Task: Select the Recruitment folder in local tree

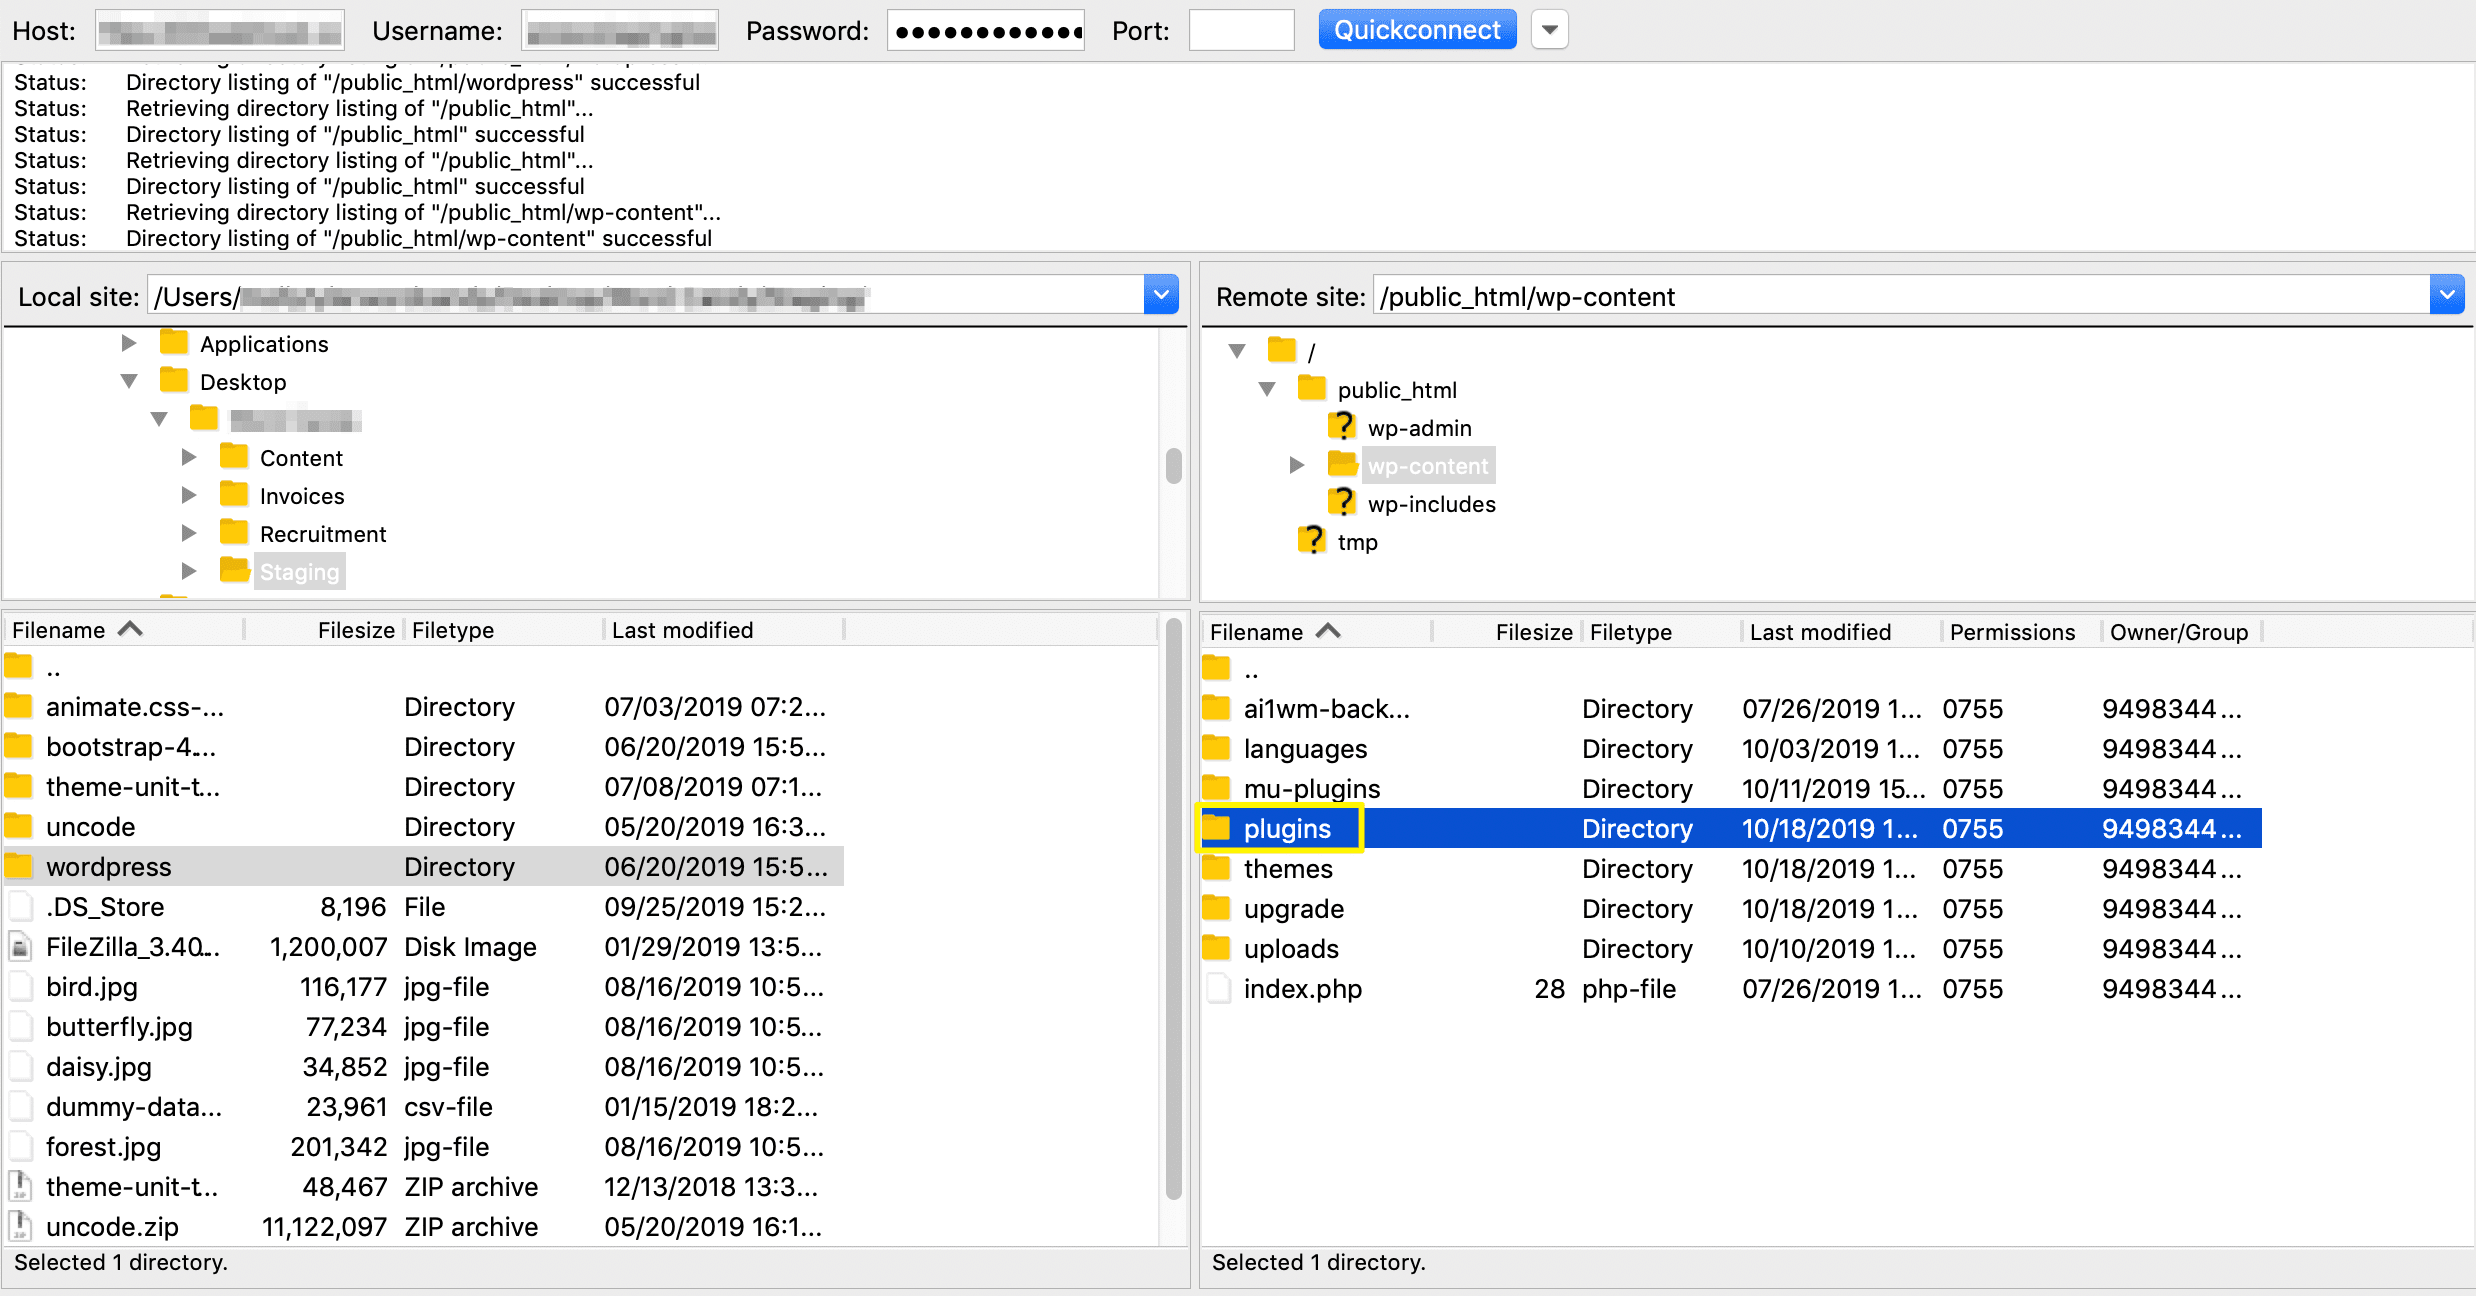Action: click(x=323, y=534)
